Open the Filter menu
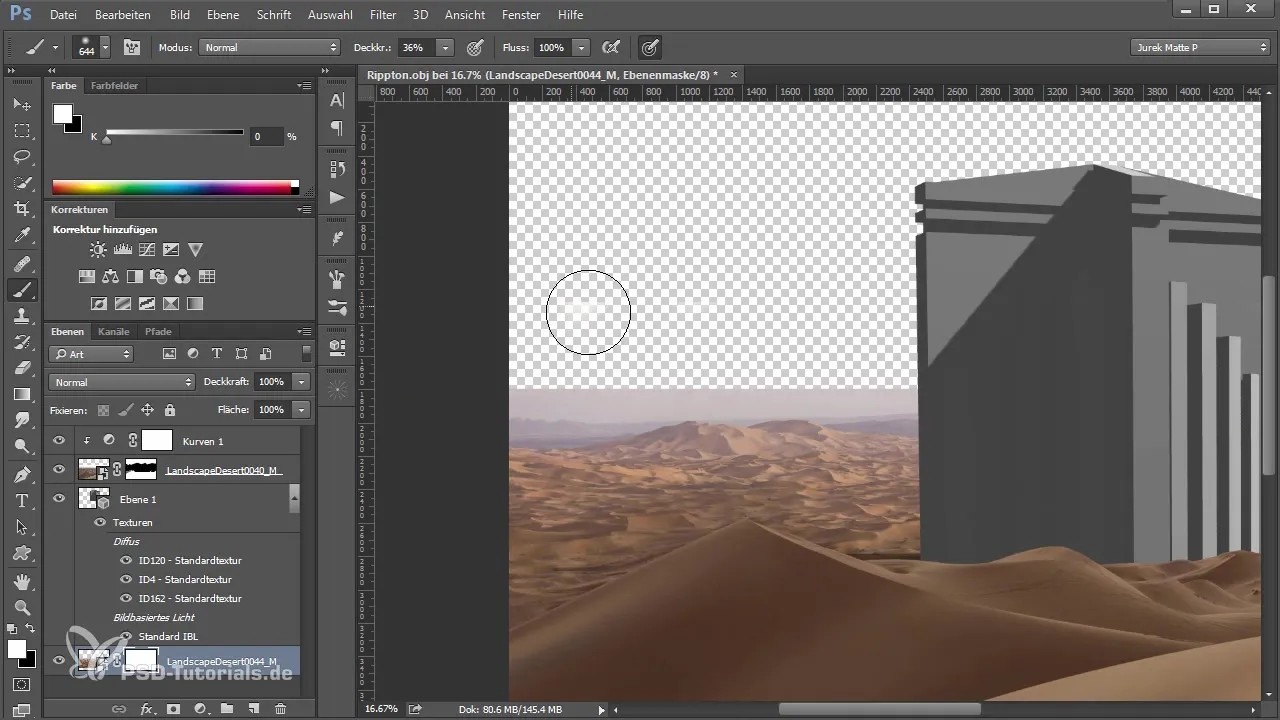Screen dimensions: 1280x720 point(382,15)
